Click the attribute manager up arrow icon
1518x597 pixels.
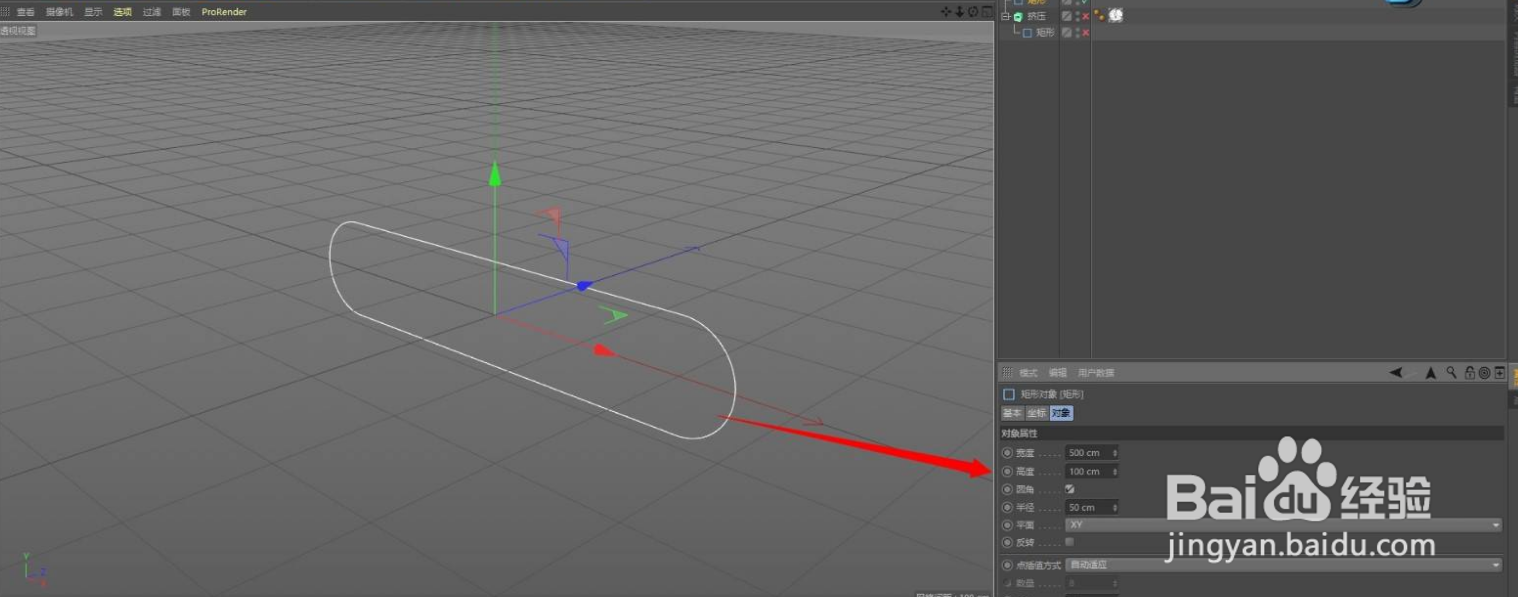1431,373
